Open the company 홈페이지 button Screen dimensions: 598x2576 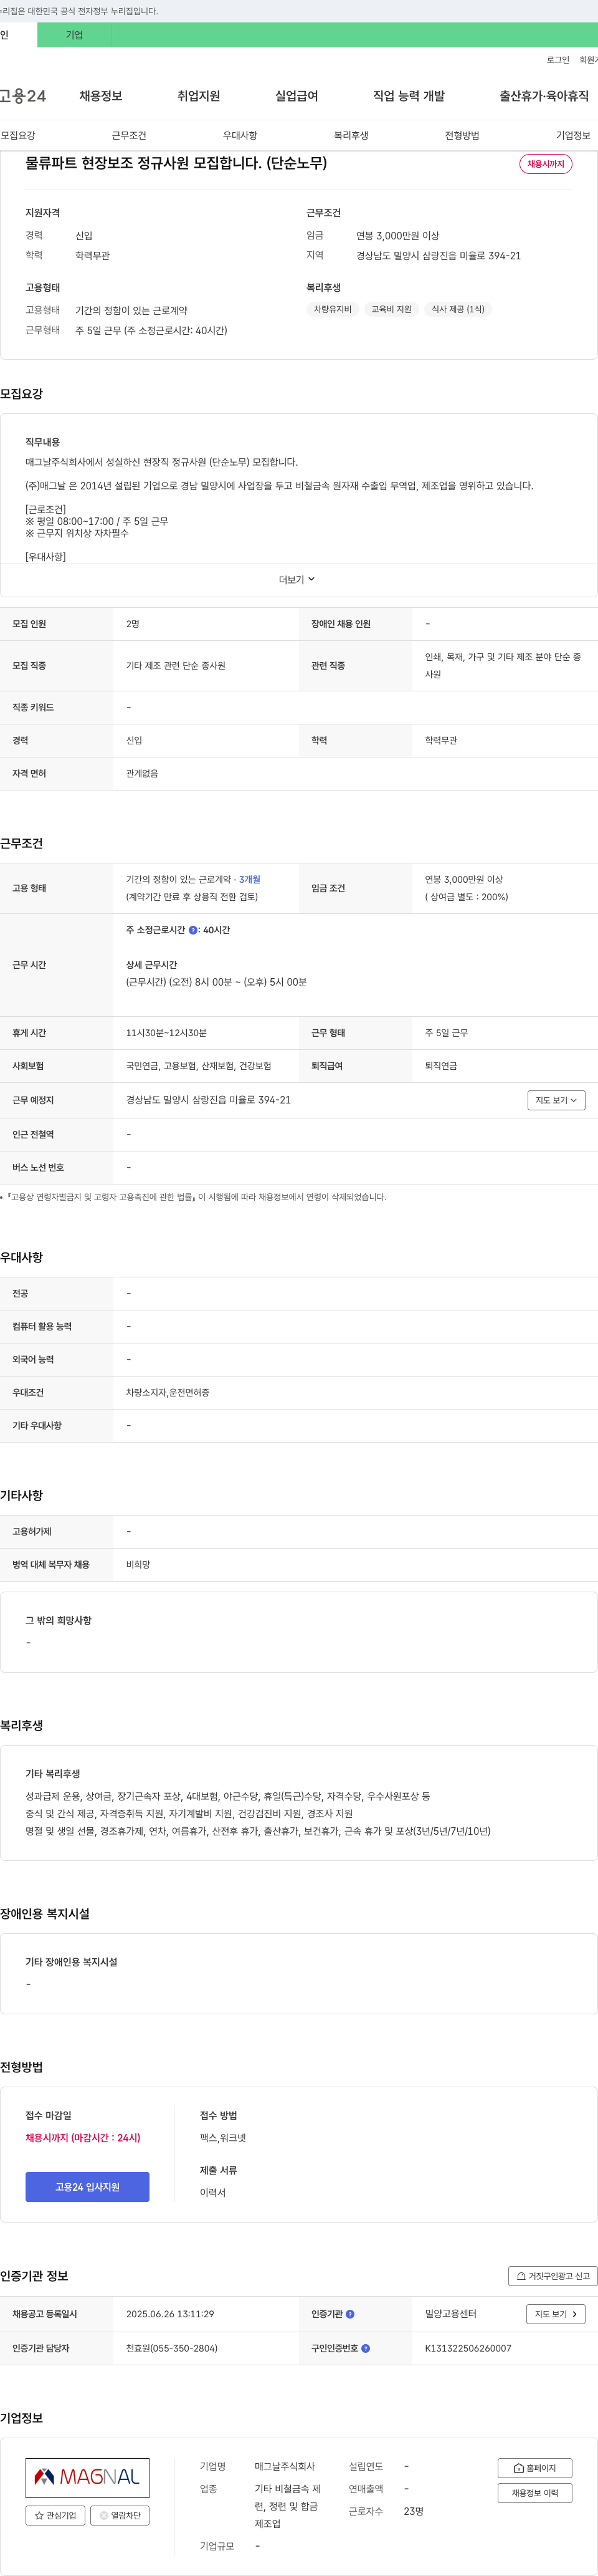535,2468
